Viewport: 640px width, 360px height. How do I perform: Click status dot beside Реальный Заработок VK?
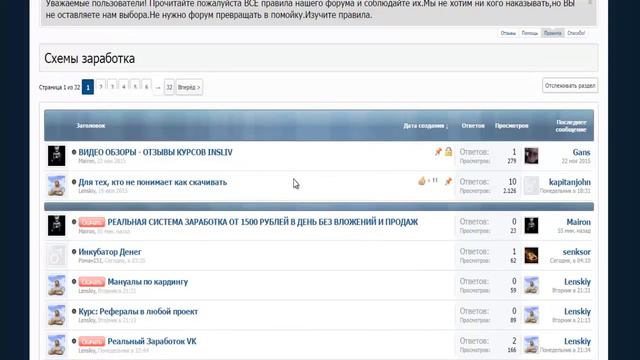(74, 341)
